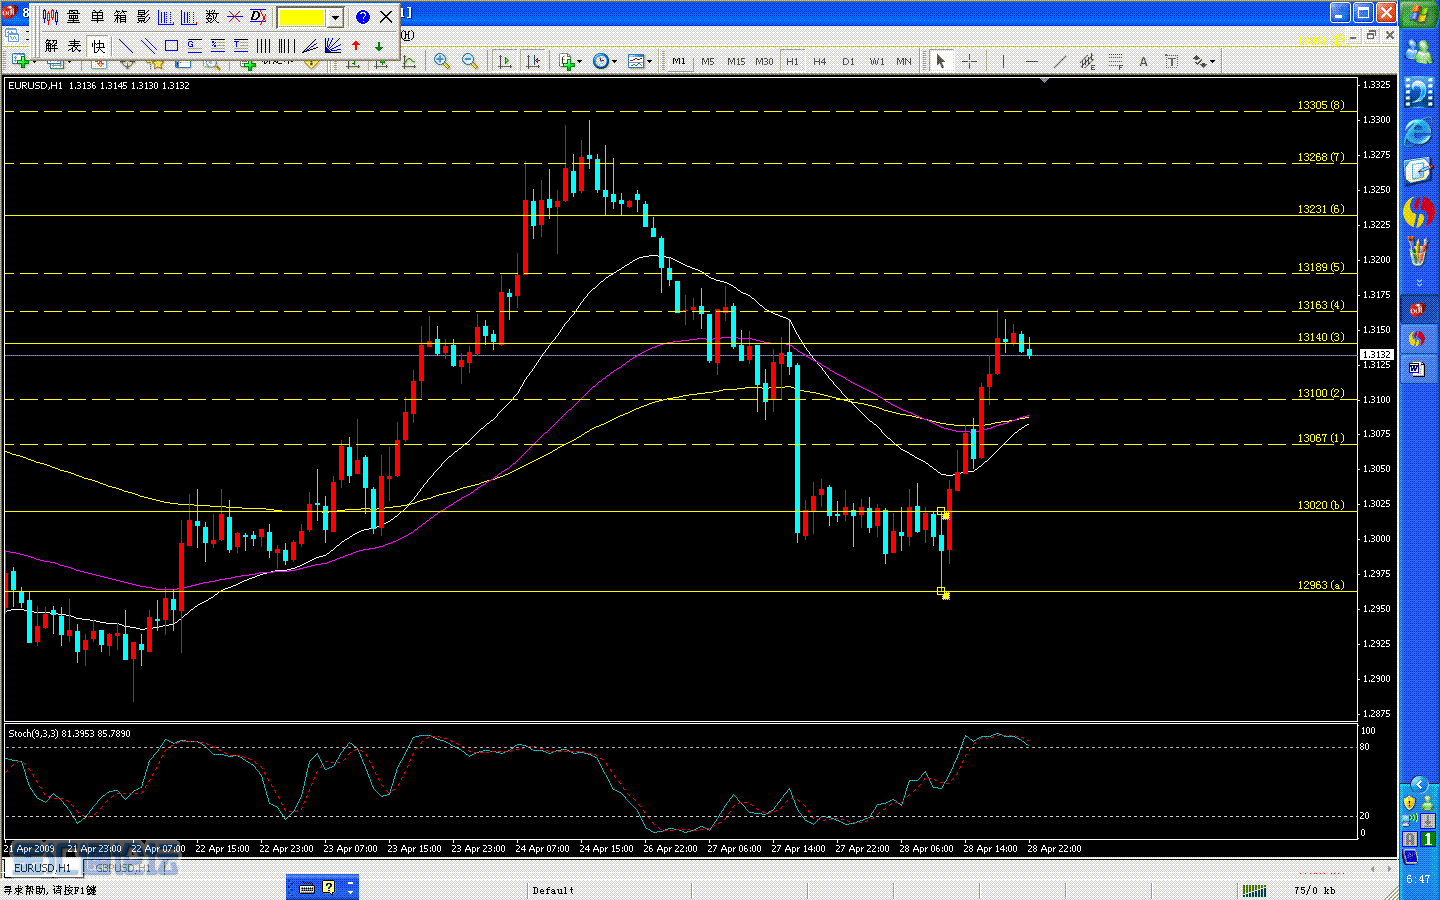Click the candlestick icon in floating toolbar
The width and height of the screenshot is (1440, 900).
pos(50,17)
